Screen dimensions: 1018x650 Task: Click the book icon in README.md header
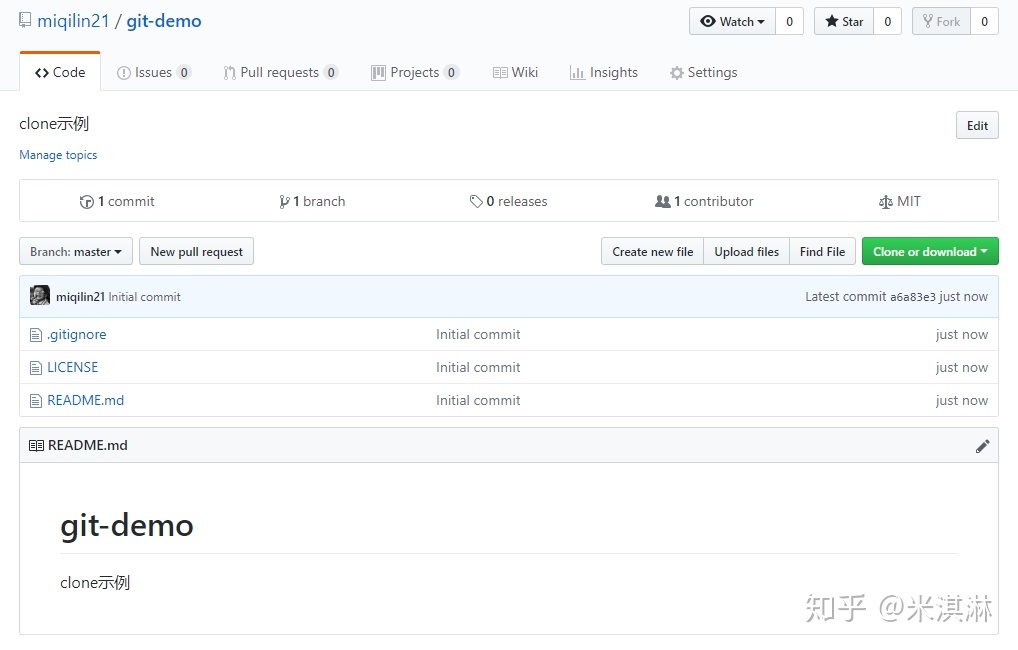(x=36, y=445)
